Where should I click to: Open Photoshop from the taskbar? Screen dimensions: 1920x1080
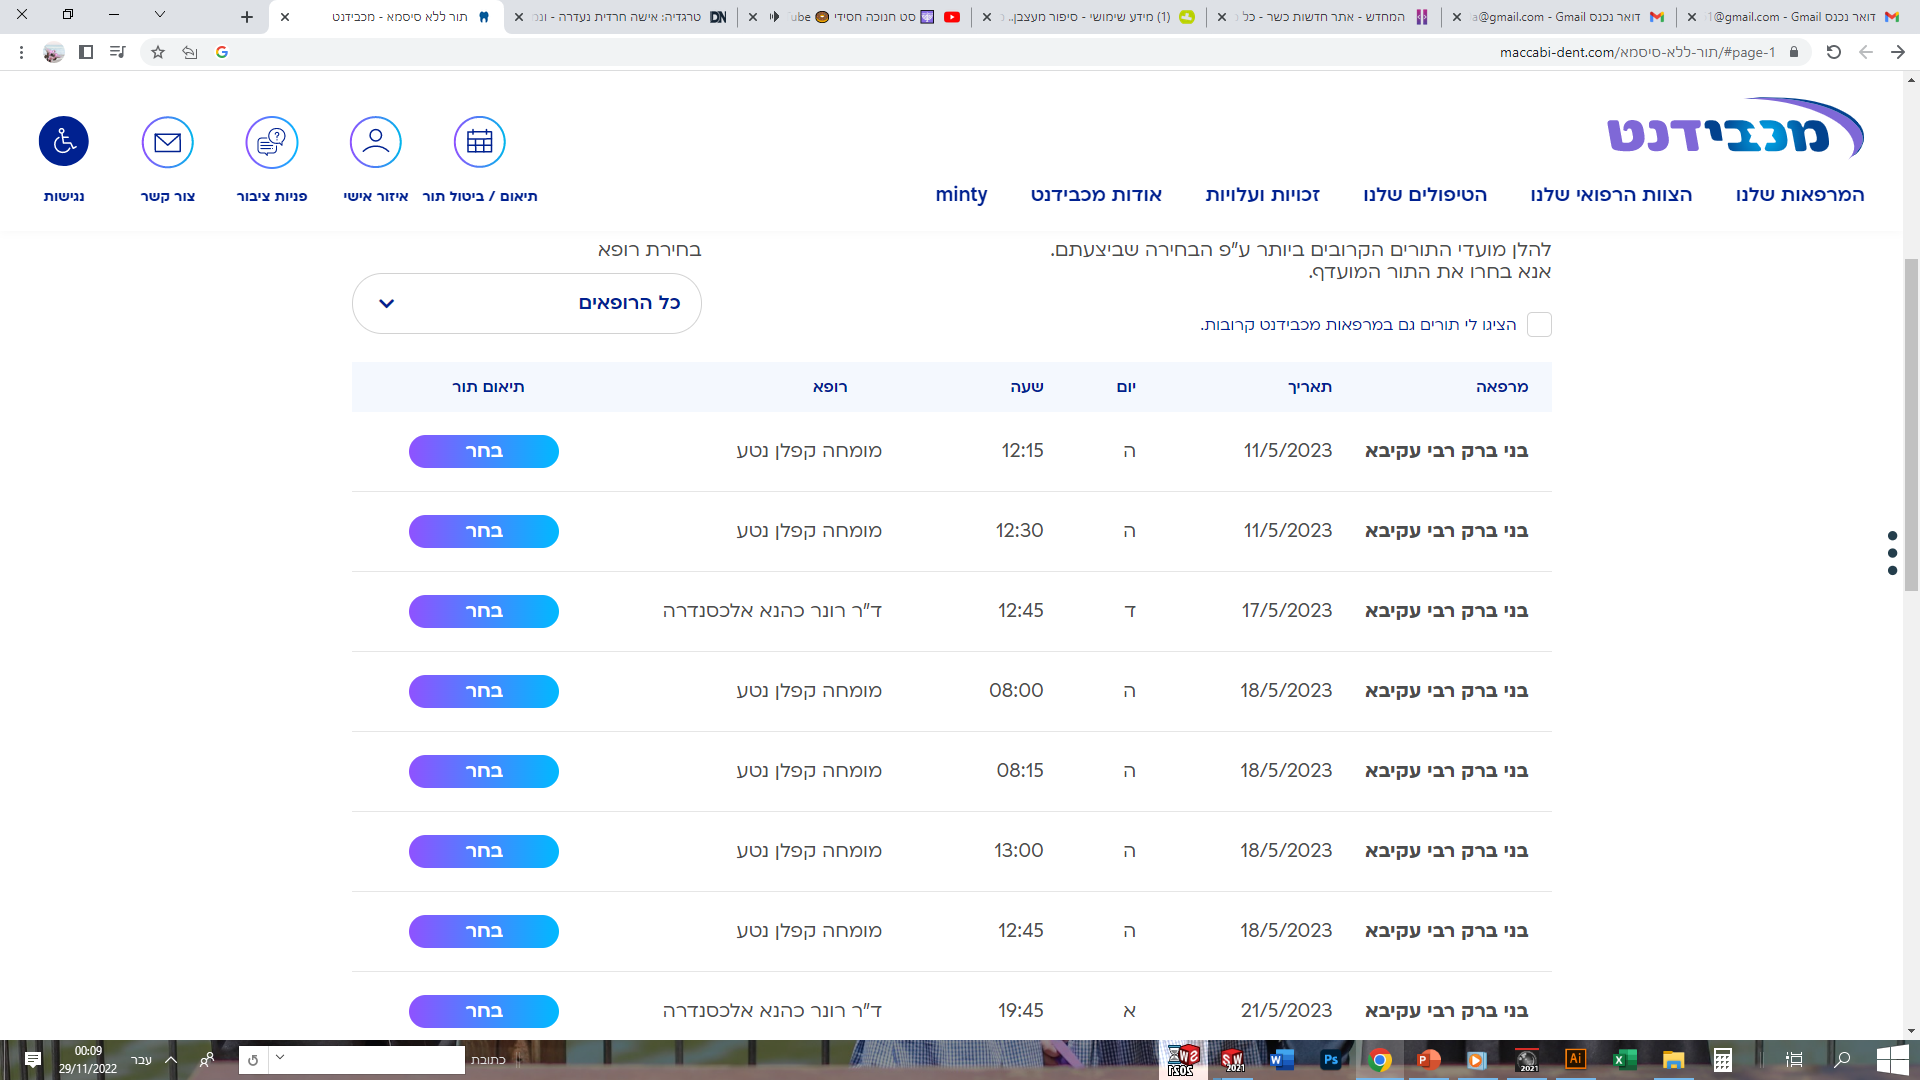point(1330,1060)
